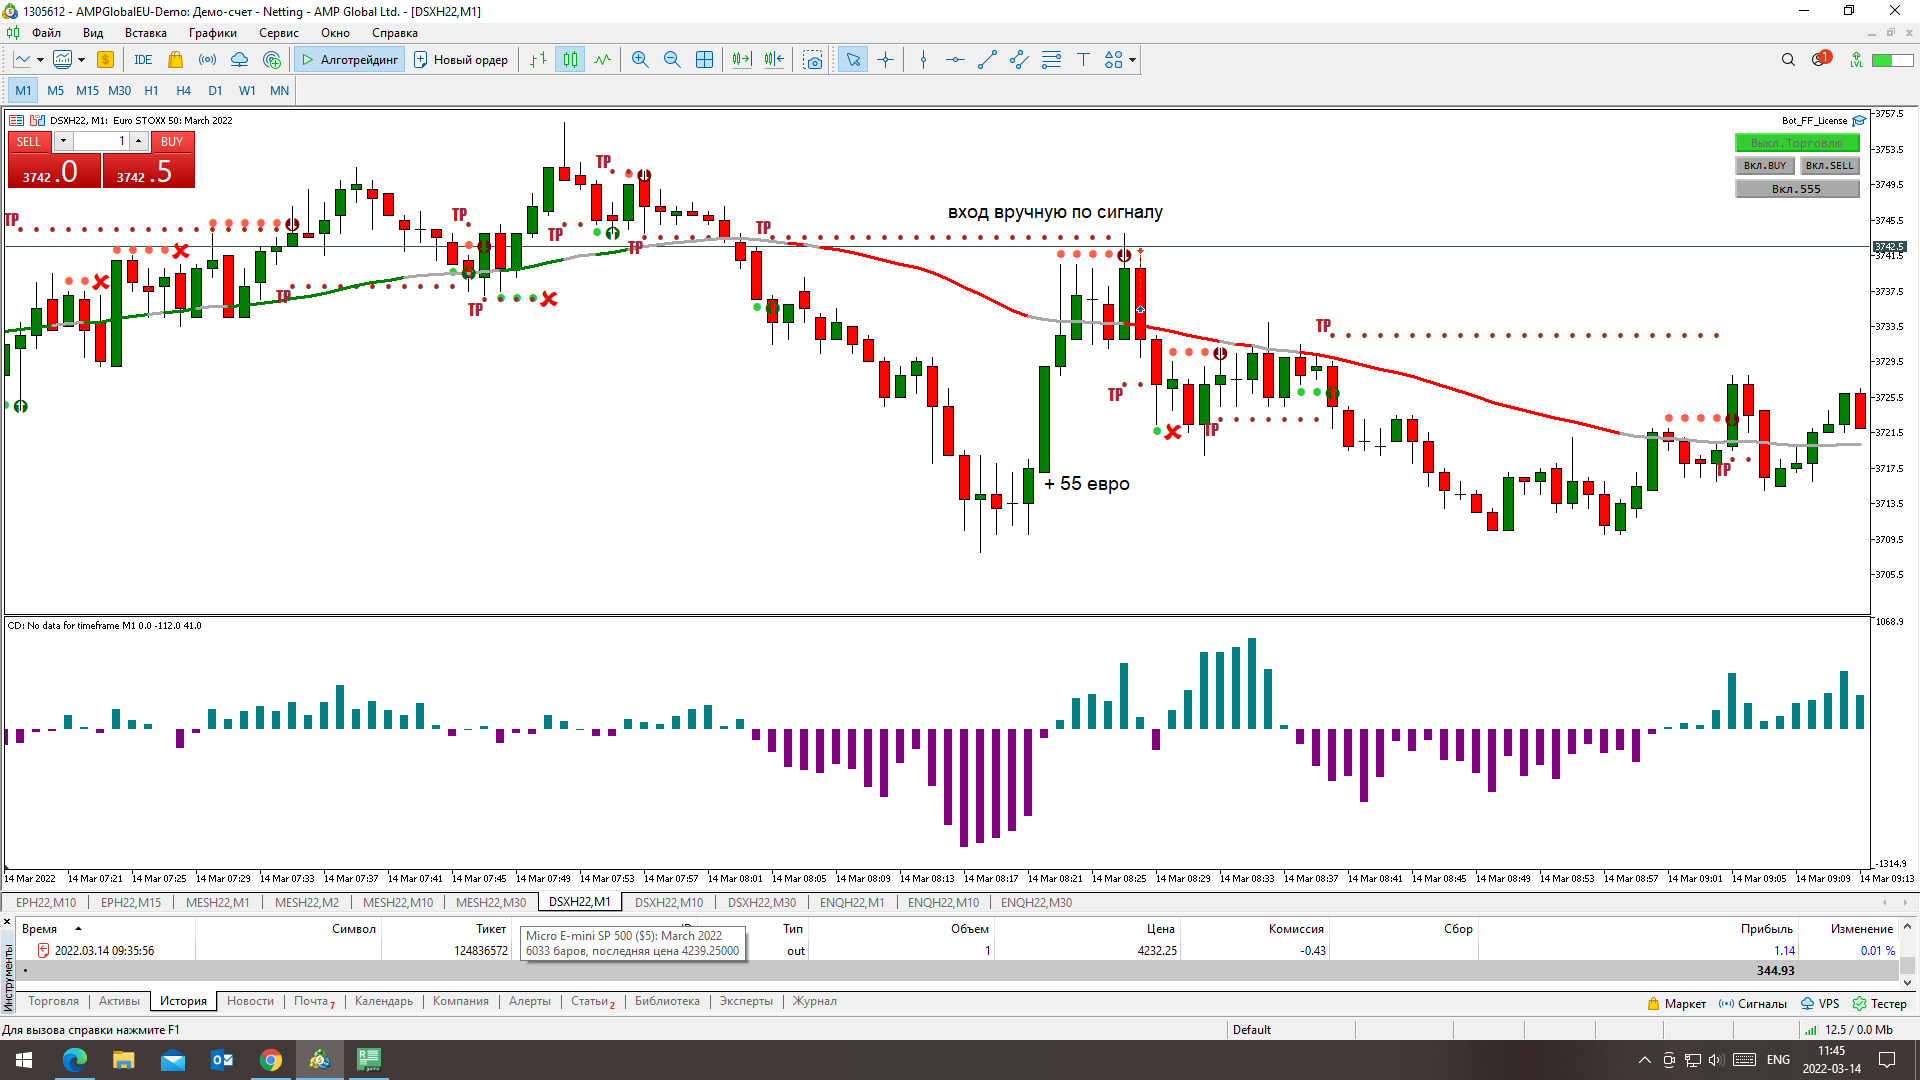Select the H4 timeframe
The height and width of the screenshot is (1080, 1920).
pyautogui.click(x=183, y=90)
